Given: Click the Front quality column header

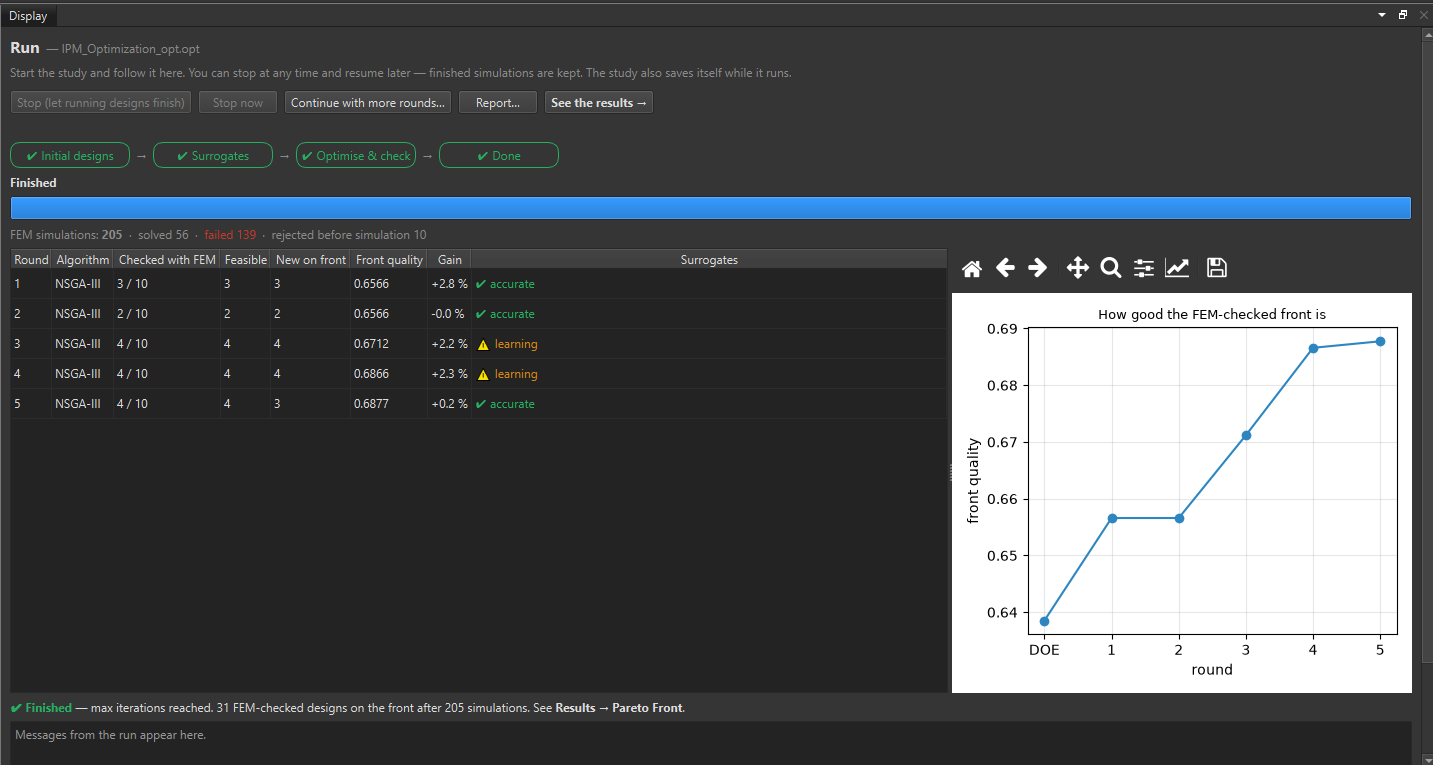Looking at the screenshot, I should 389,260.
